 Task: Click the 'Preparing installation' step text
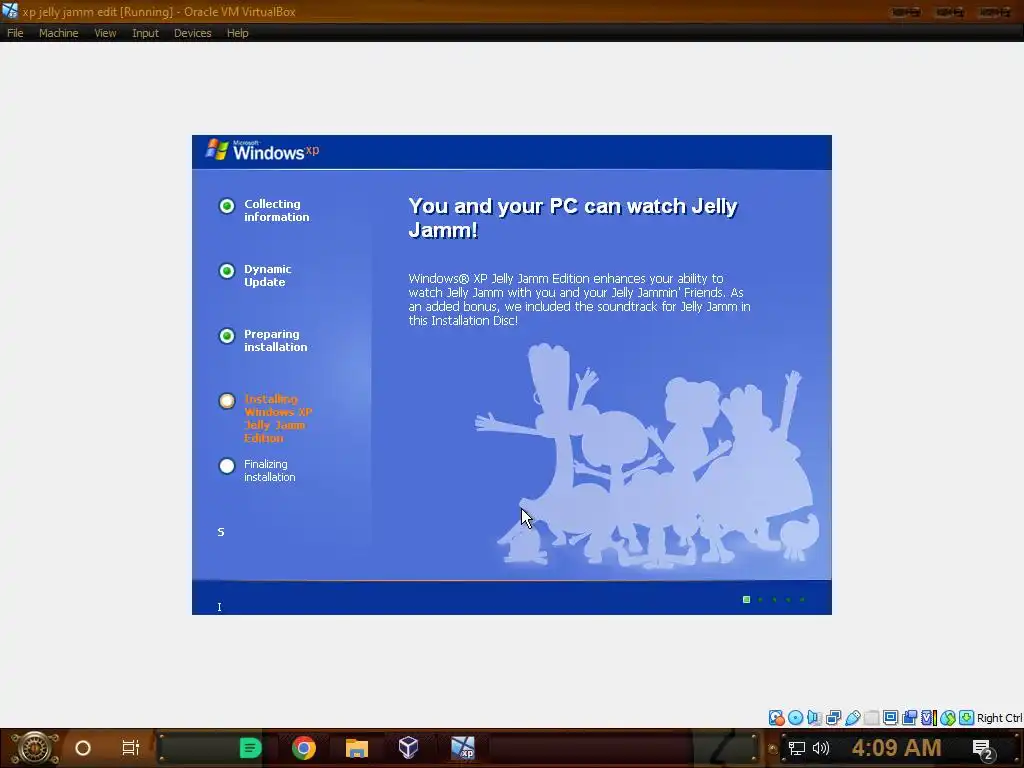275,340
